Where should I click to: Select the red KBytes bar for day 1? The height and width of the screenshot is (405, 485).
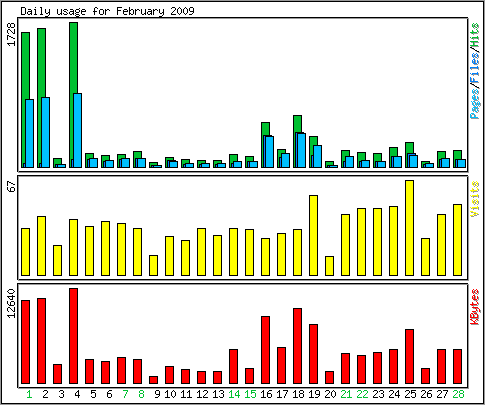pyautogui.click(x=26, y=342)
